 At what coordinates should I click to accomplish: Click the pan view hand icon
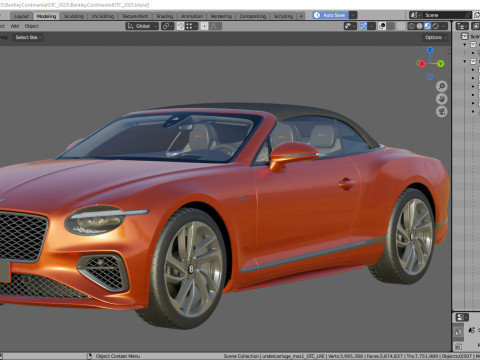tap(442, 99)
